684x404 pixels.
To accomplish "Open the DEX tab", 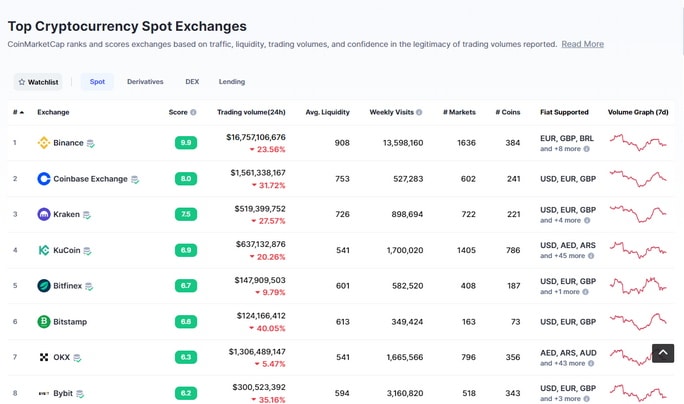I will pyautogui.click(x=192, y=82).
